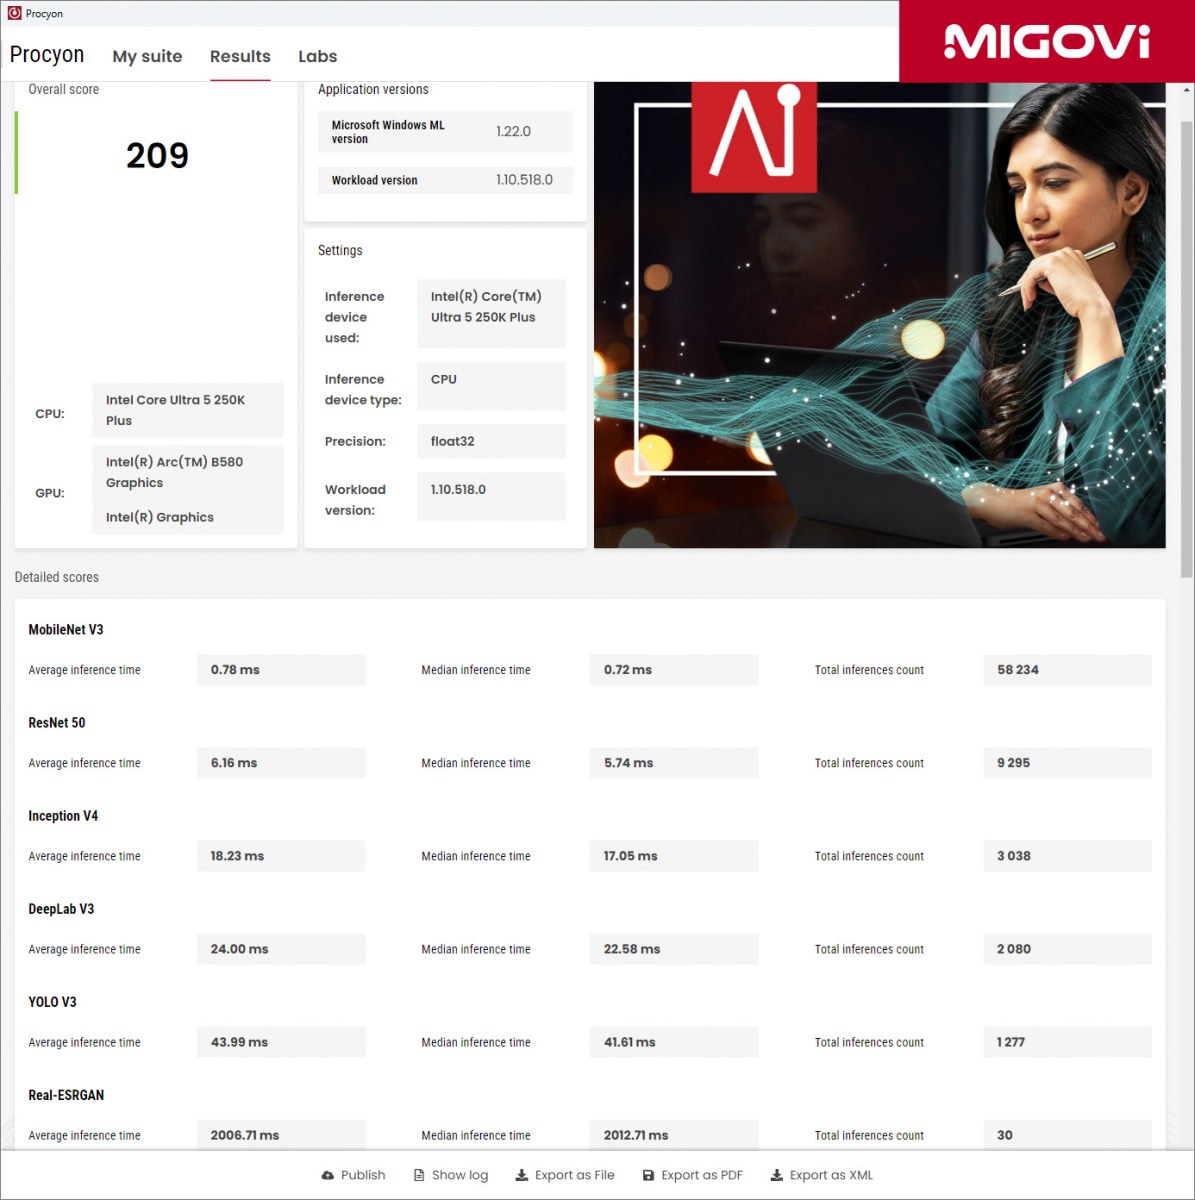Click ResNet 50 average time 6.16 ms
The height and width of the screenshot is (1200, 1195).
[x=281, y=763]
